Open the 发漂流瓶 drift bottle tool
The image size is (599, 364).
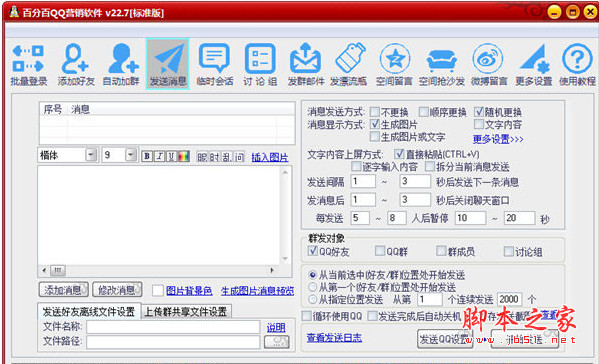tap(349, 64)
